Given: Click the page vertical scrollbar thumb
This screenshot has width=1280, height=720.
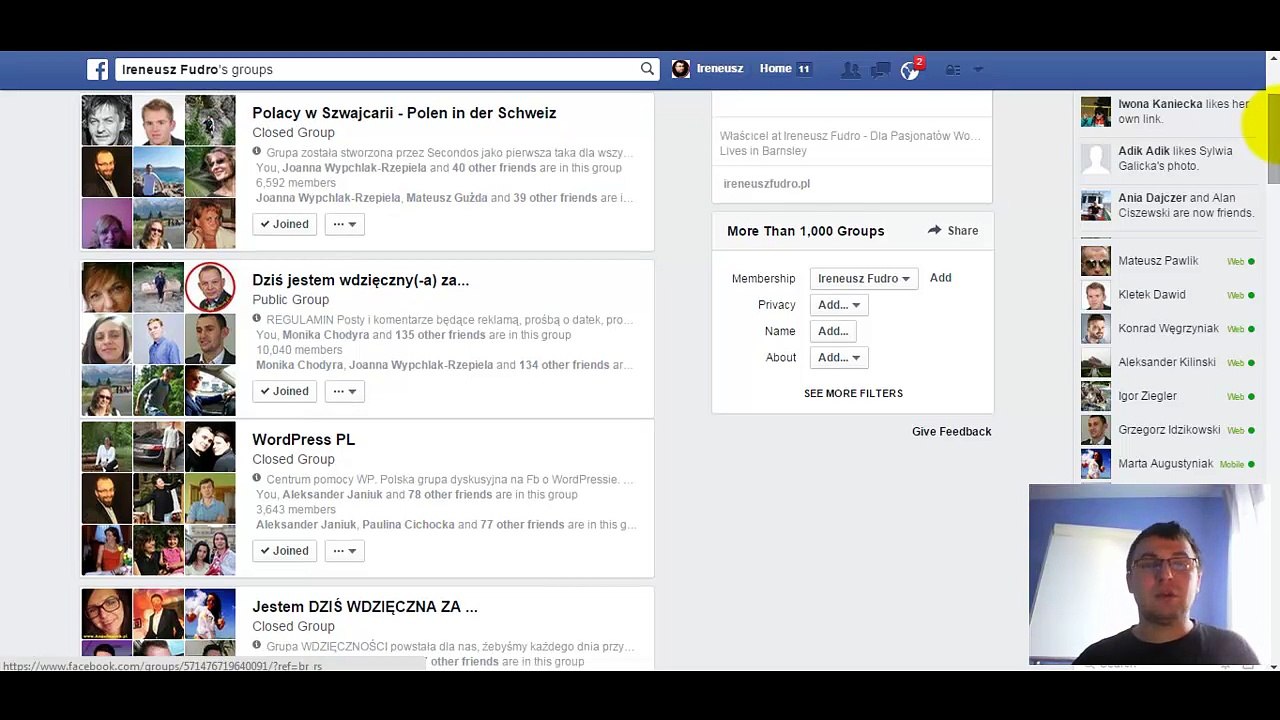Looking at the screenshot, I should (x=1273, y=137).
